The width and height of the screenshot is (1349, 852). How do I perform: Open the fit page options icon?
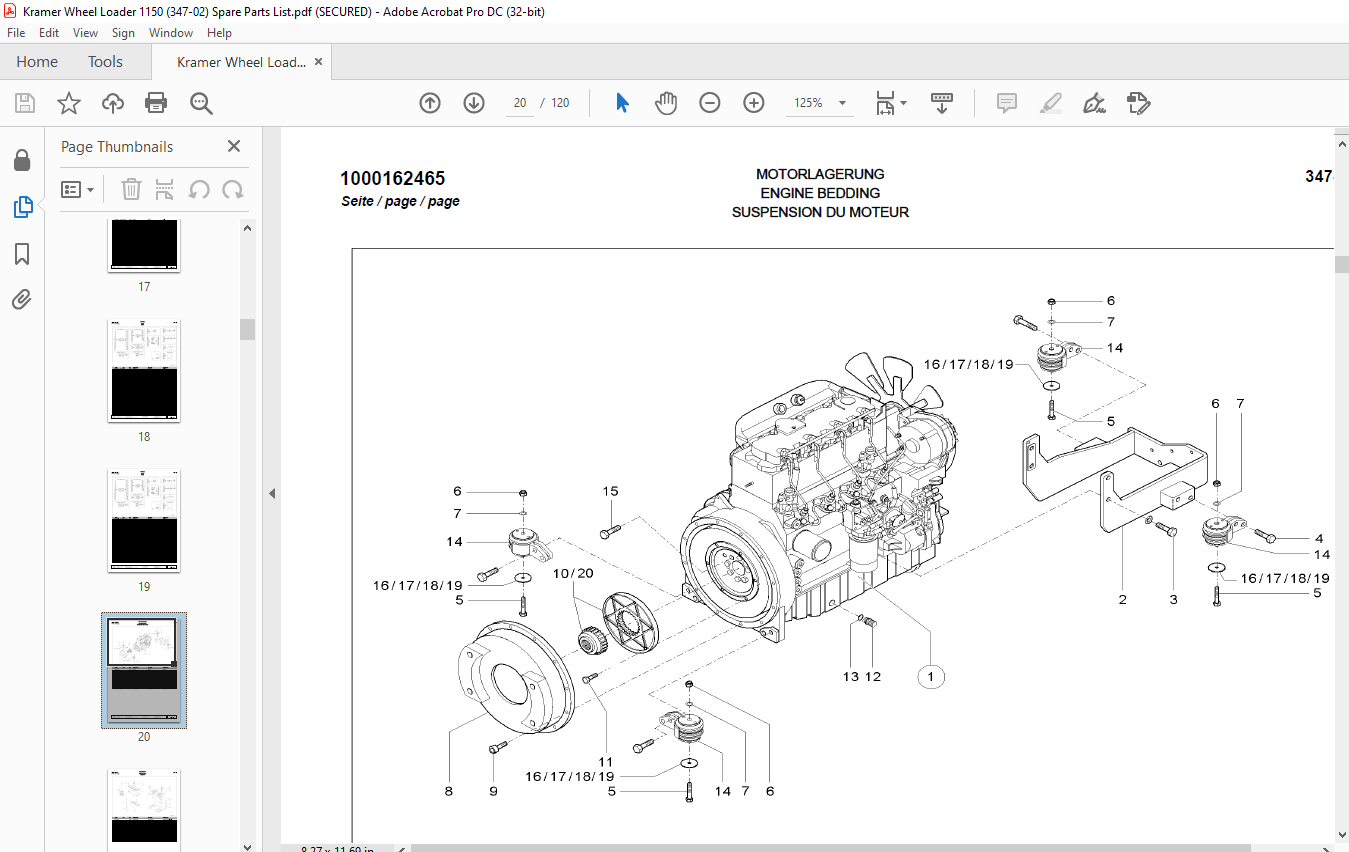(890, 103)
